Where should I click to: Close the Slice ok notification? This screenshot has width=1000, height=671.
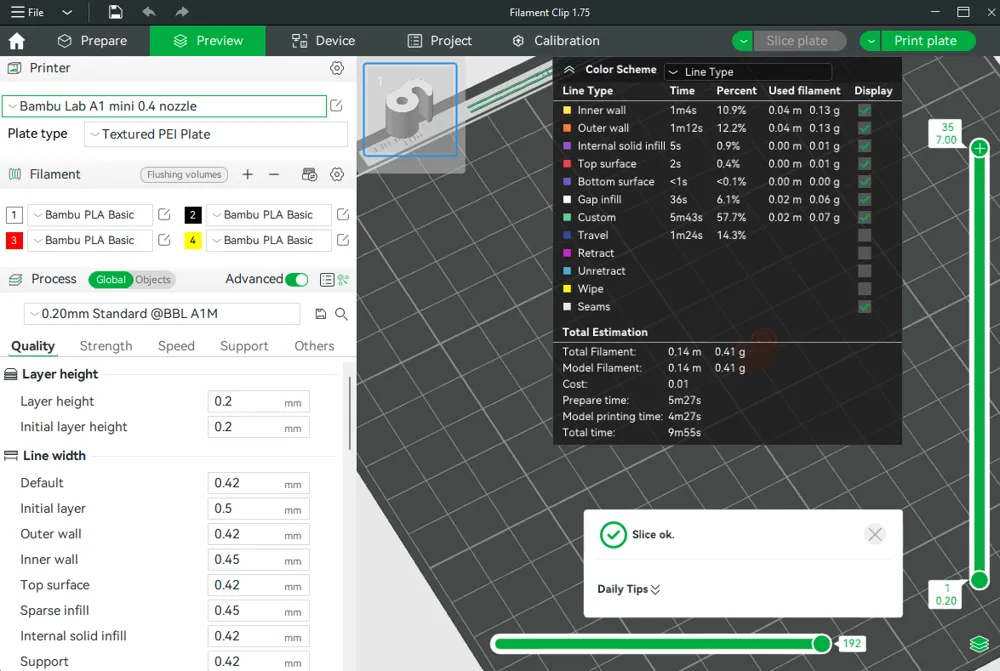(874, 535)
